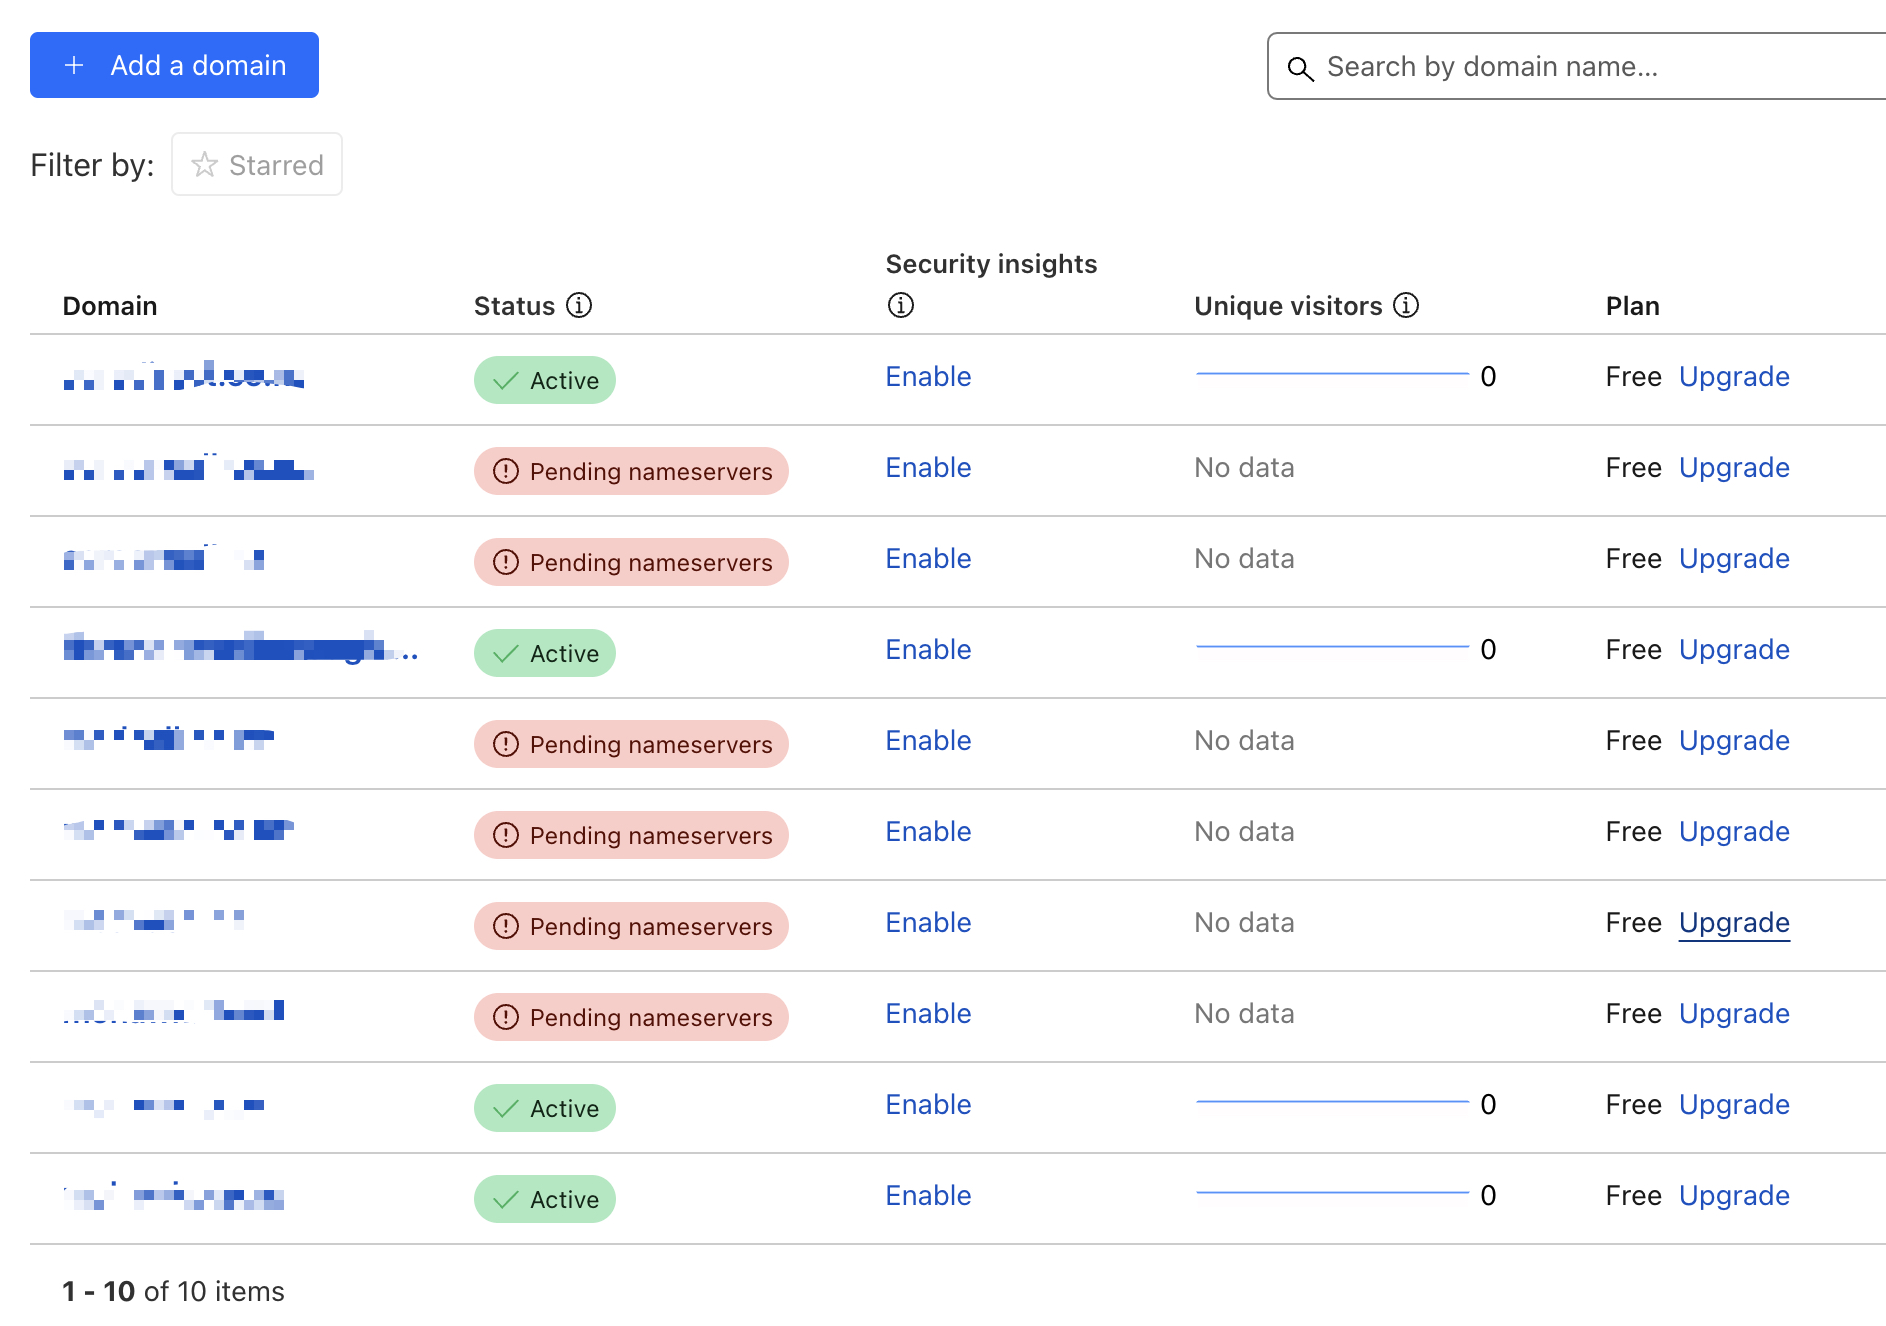Toggle the Starred filter

[x=257, y=165]
